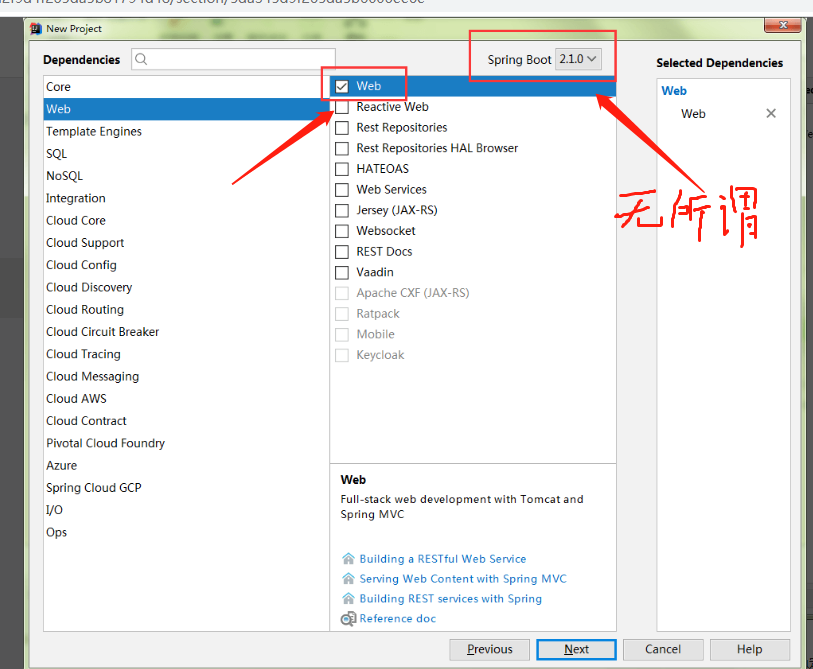
Task: Open Building a RESTful Web Service guide
Action: pos(443,559)
